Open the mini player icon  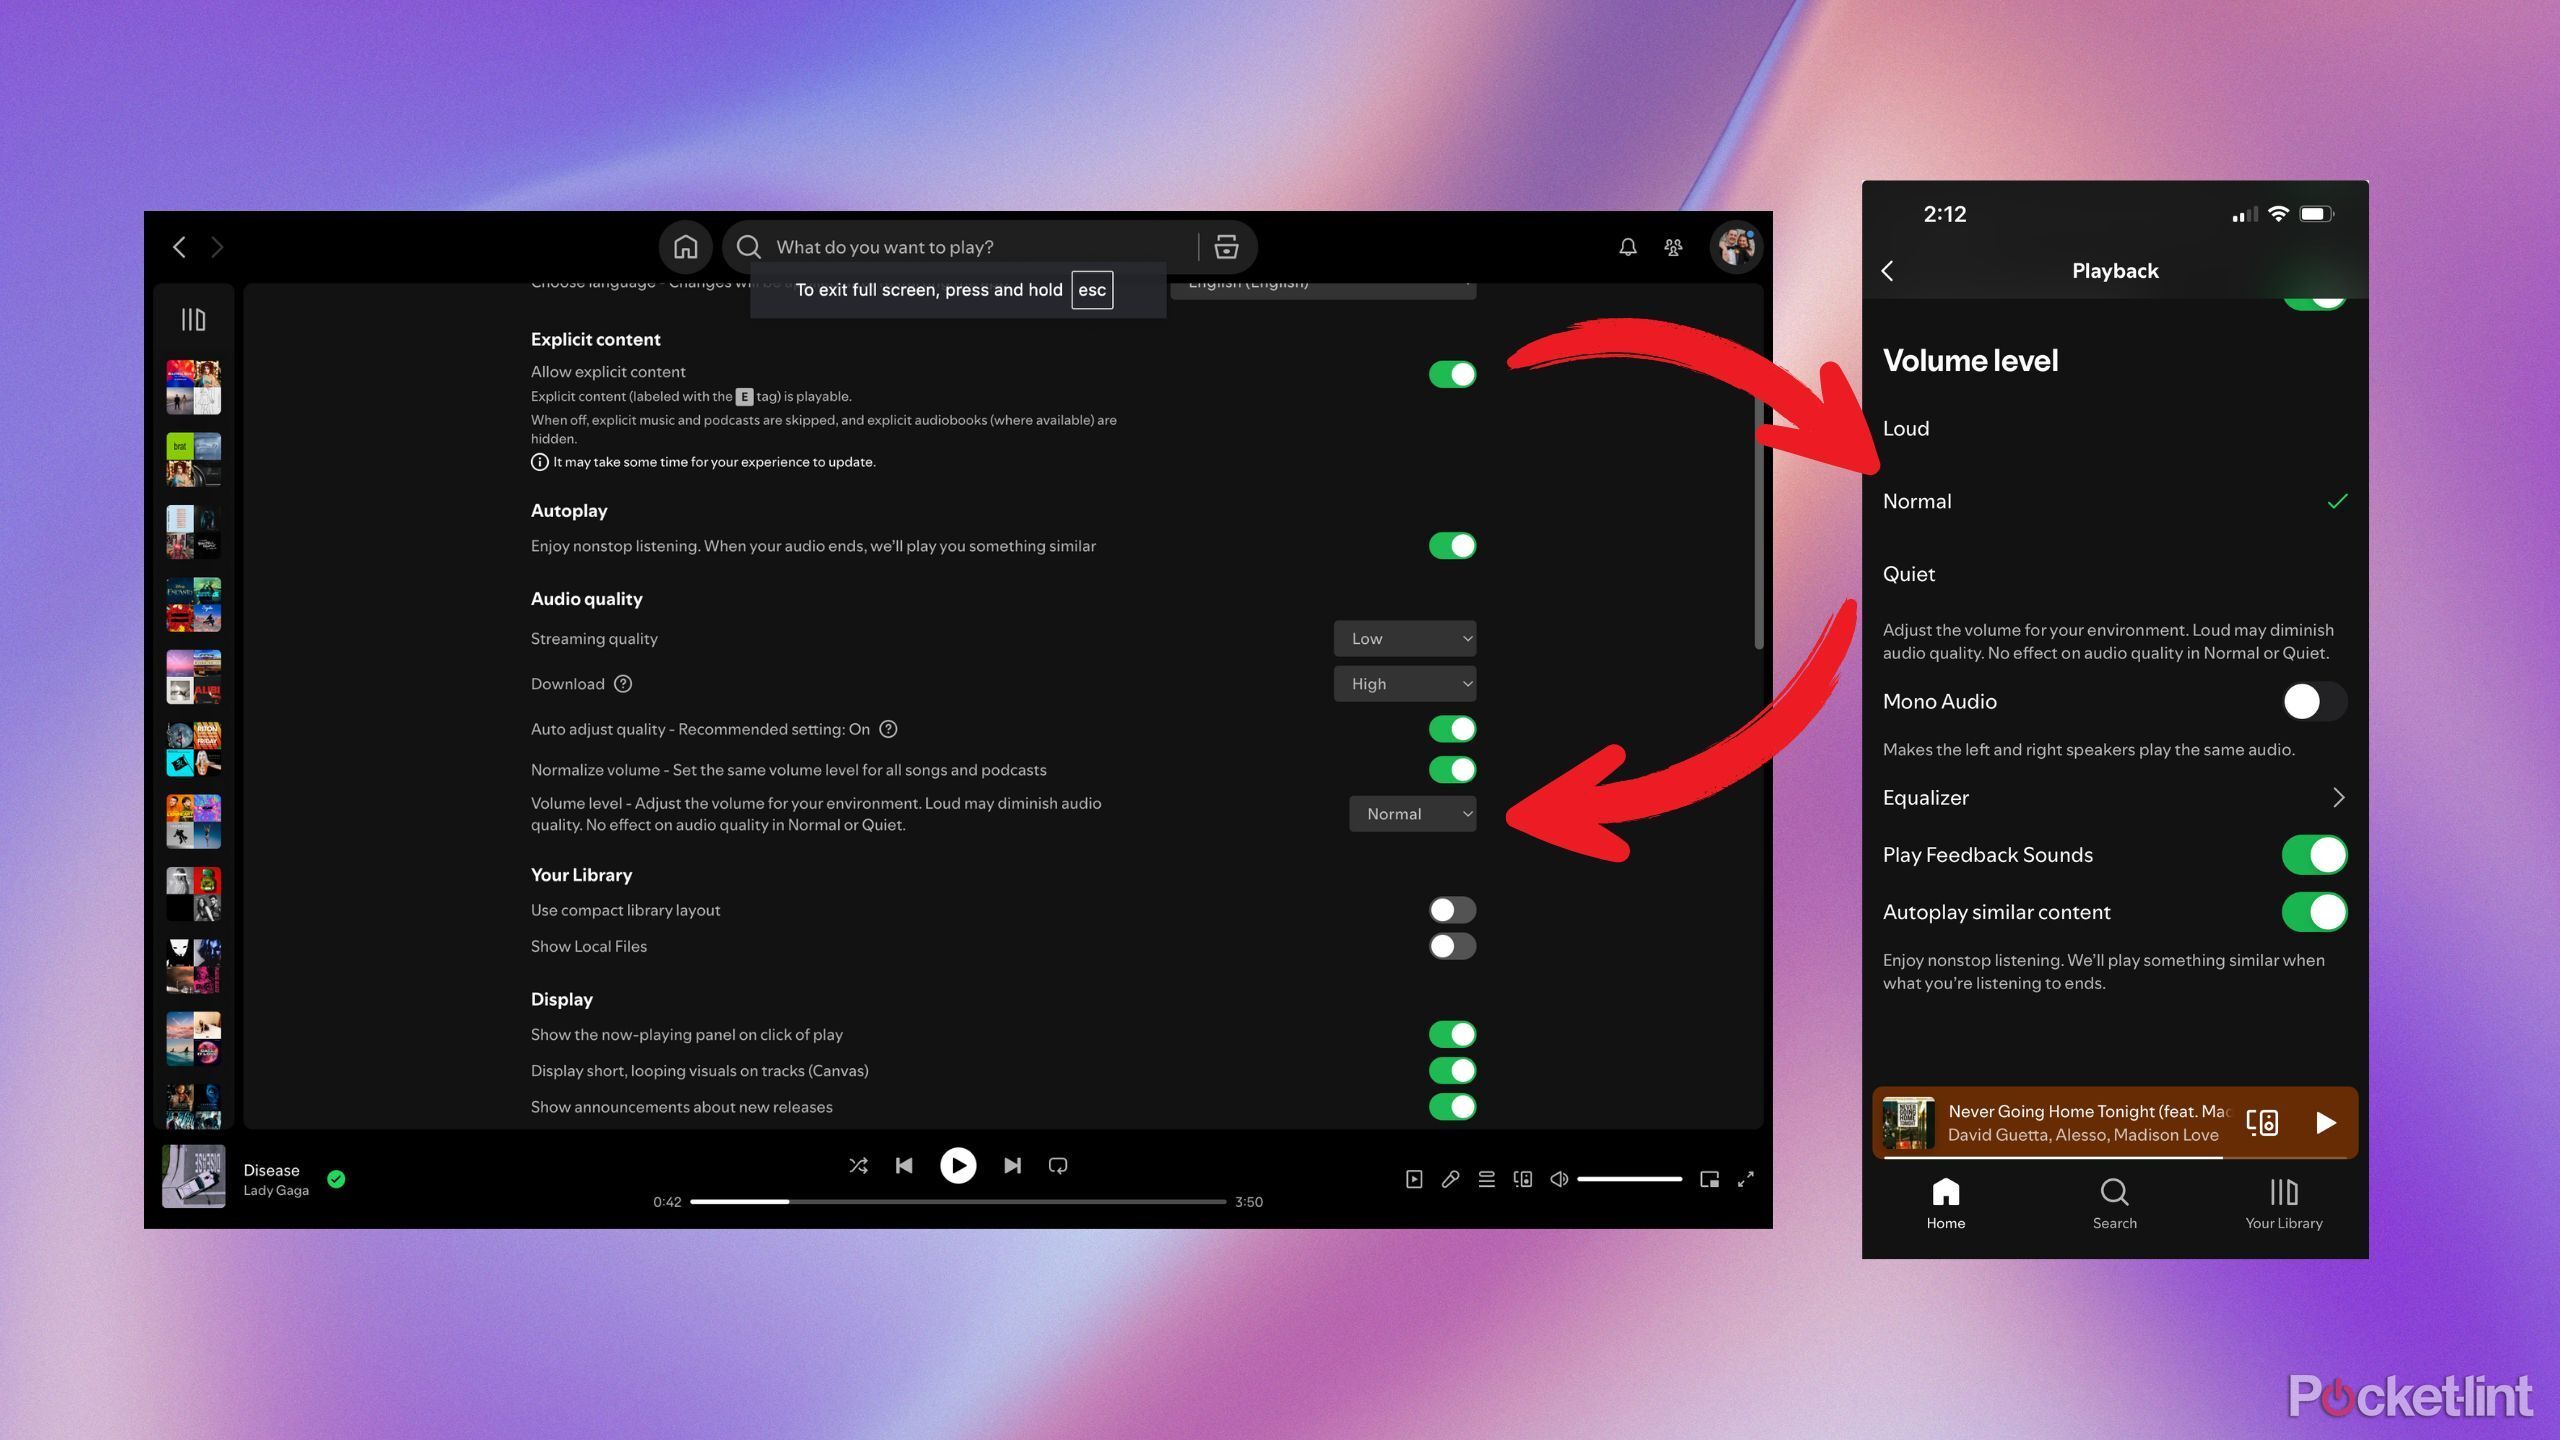pyautogui.click(x=1709, y=1179)
